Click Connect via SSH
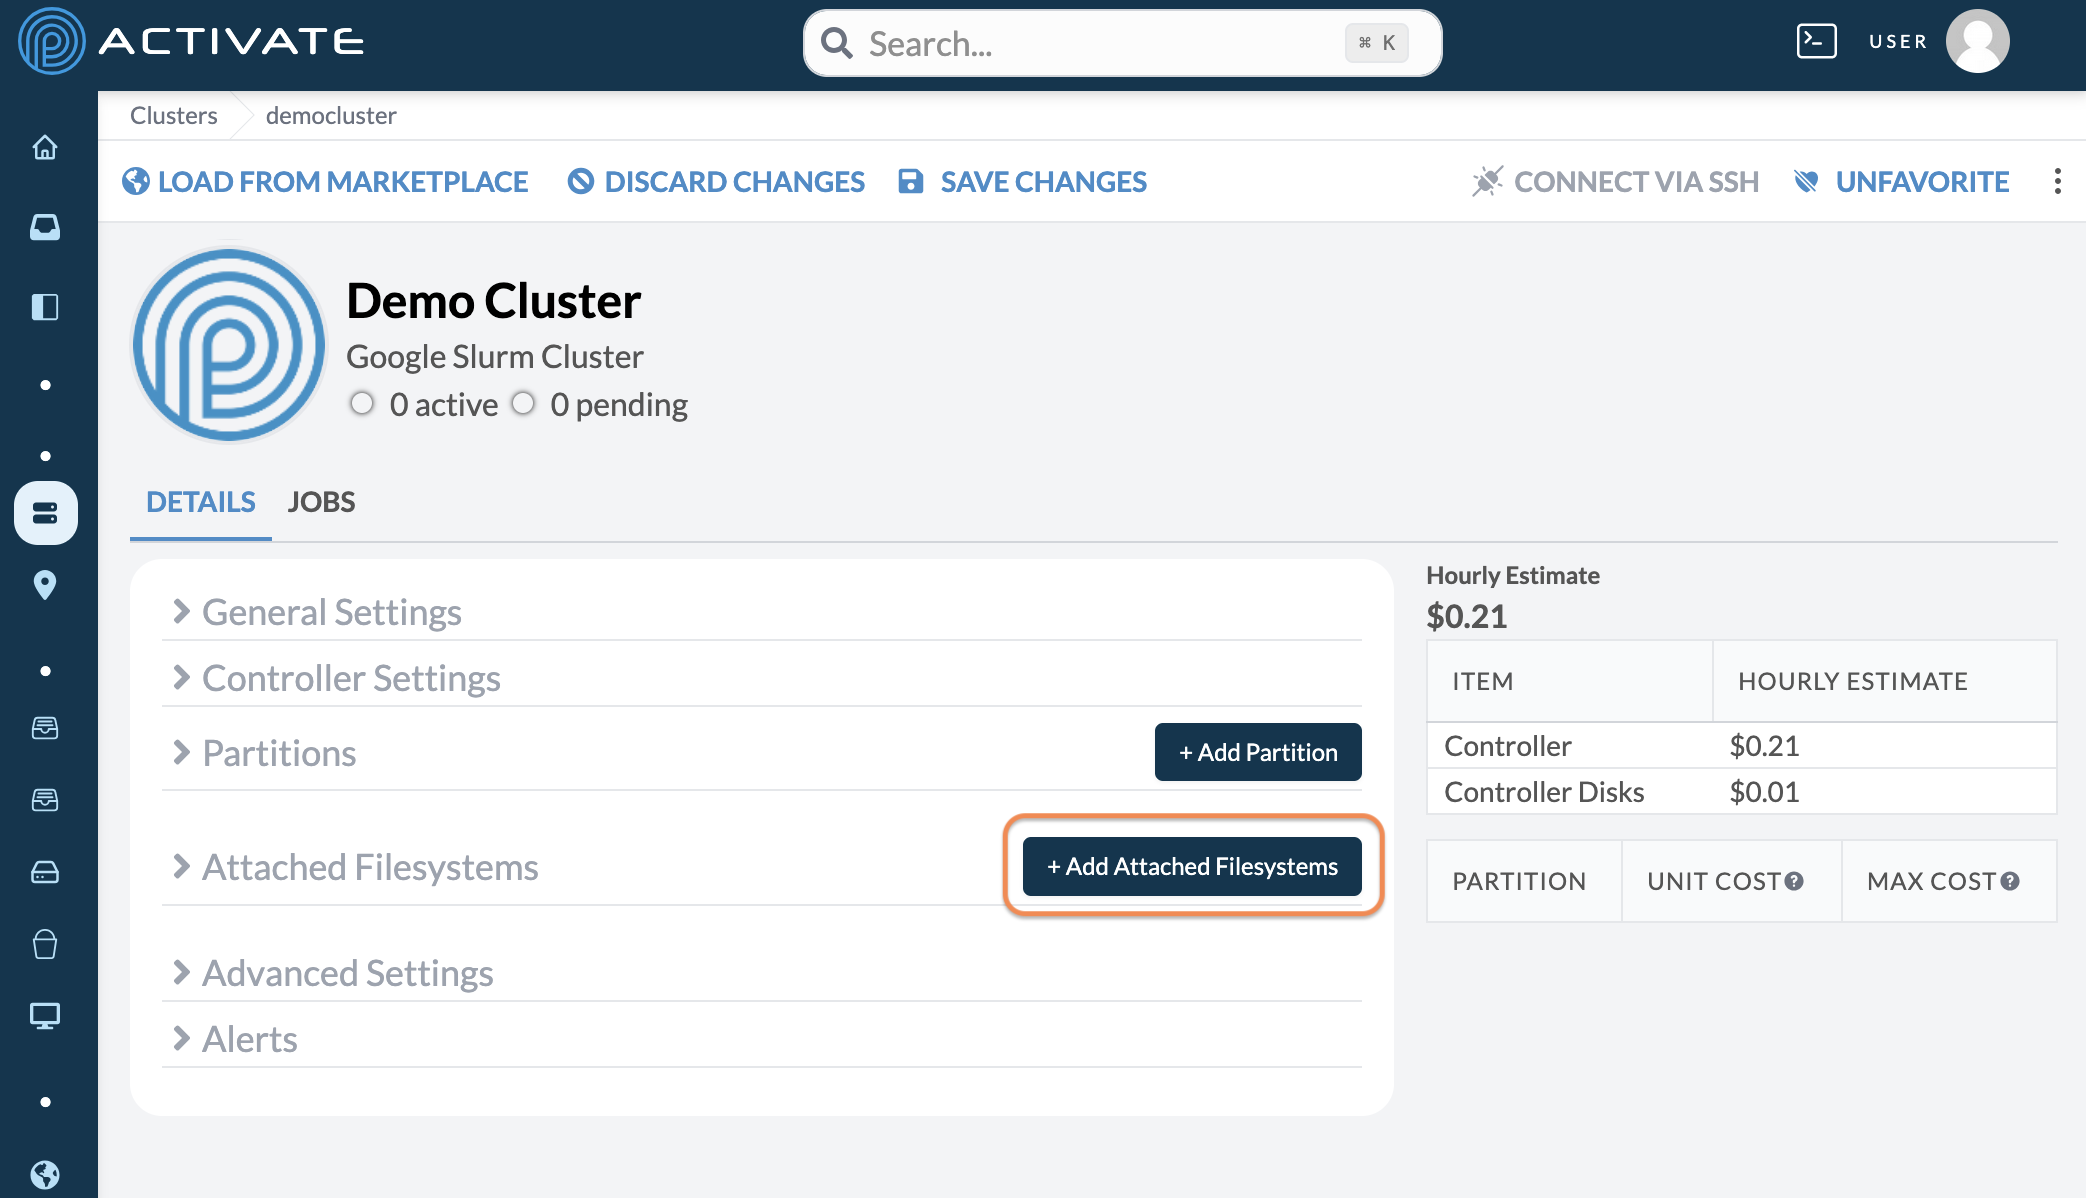 pyautogui.click(x=1615, y=182)
